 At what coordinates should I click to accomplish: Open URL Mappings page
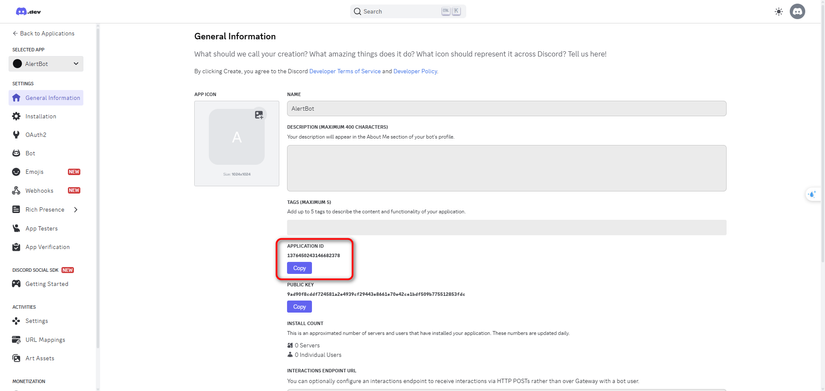pos(46,340)
